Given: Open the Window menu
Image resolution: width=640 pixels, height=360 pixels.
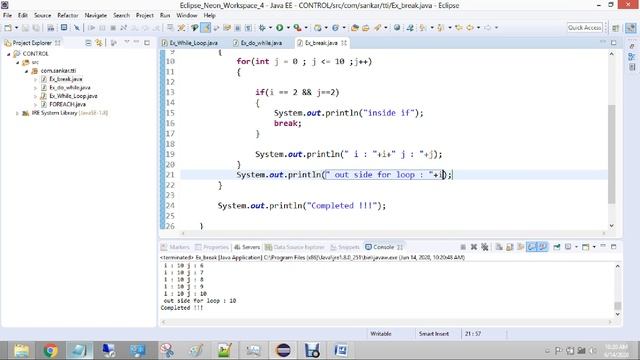Looking at the screenshot, I should pos(187,15).
